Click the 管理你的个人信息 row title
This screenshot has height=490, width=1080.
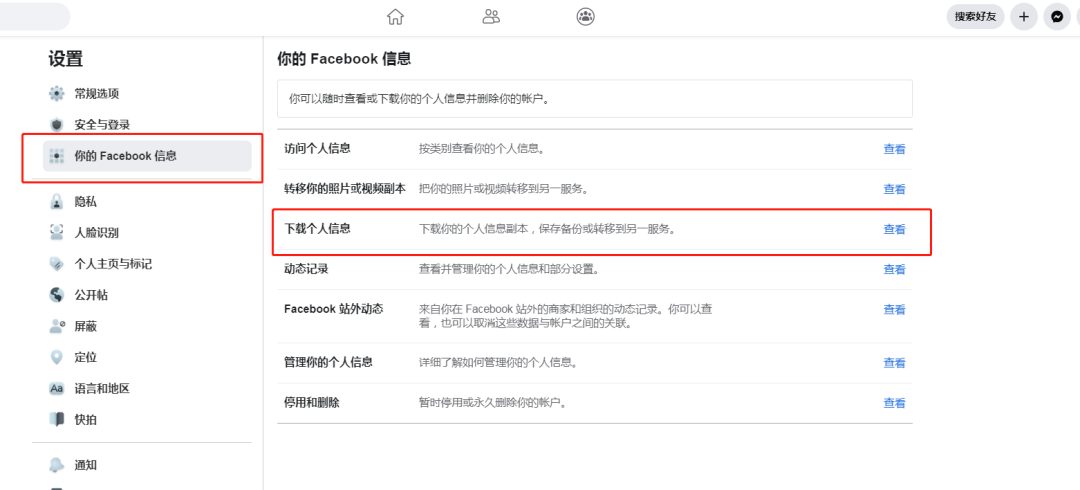[328, 362]
